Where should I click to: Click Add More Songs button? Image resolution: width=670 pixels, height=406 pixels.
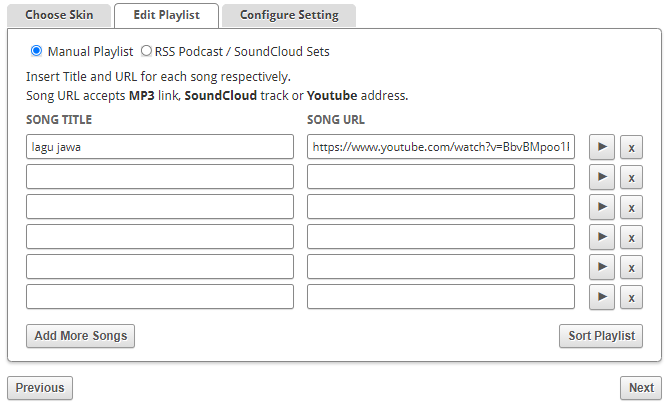80,336
